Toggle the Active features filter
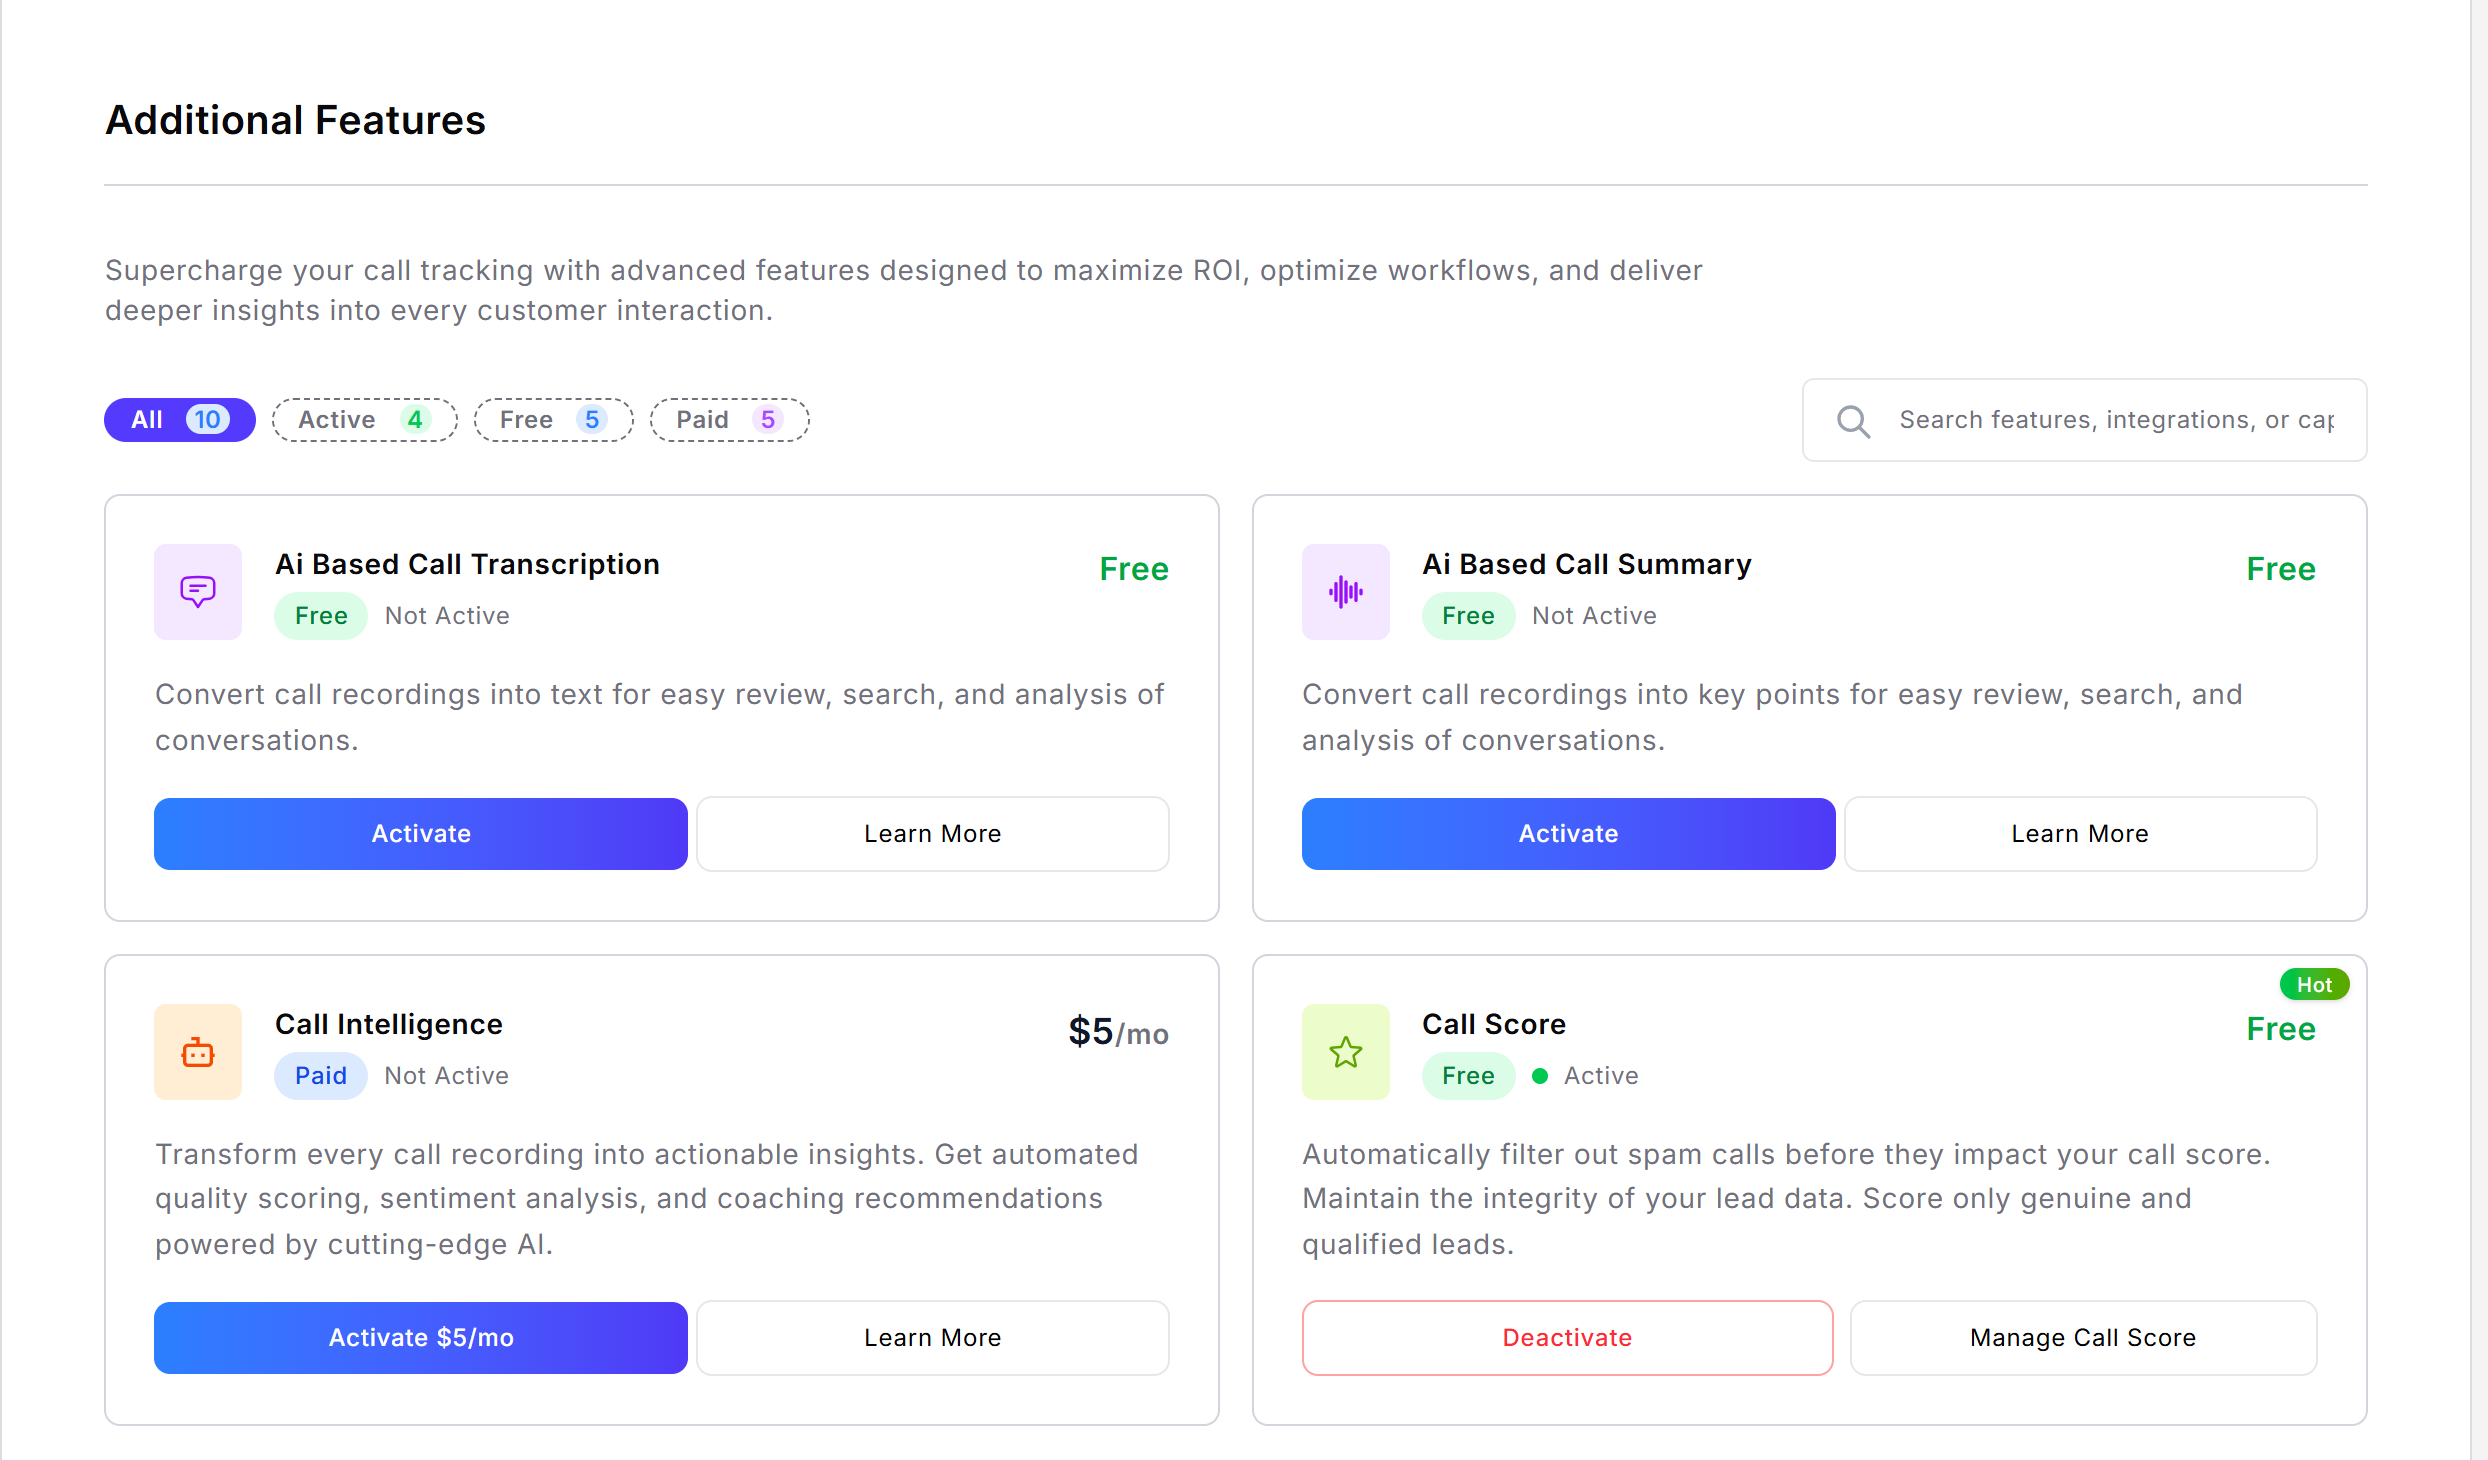The image size is (2488, 1460). [x=364, y=419]
